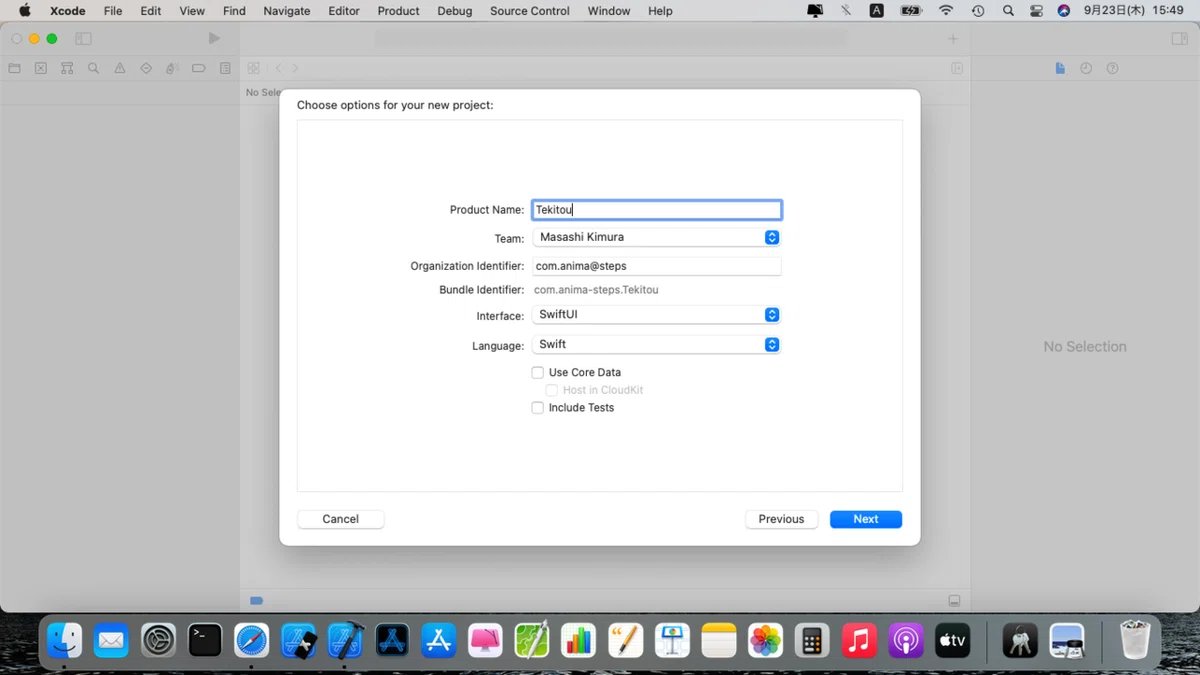Click the Product Name field containing Tekitou
1200x675 pixels.
pos(657,210)
